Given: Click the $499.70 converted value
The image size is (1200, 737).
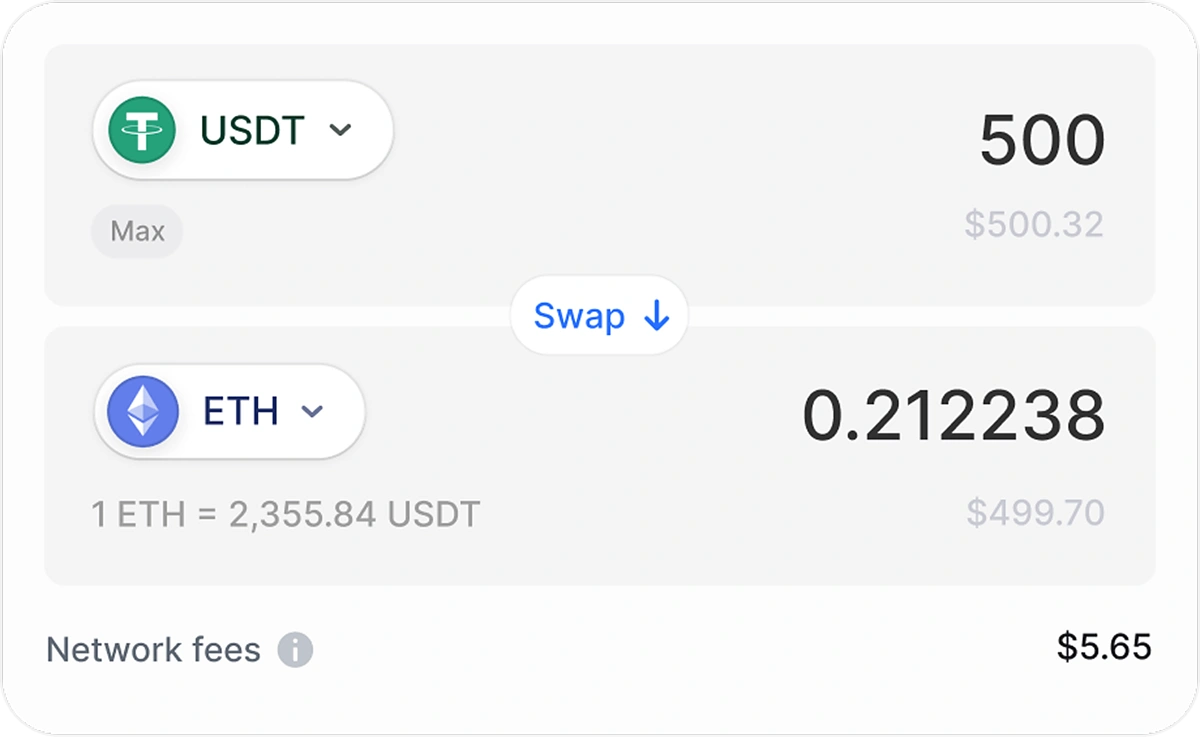Looking at the screenshot, I should [1035, 514].
